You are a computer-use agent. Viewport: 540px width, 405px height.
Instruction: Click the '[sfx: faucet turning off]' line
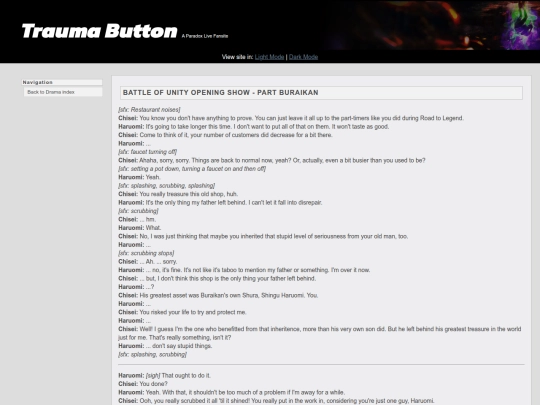point(147,152)
